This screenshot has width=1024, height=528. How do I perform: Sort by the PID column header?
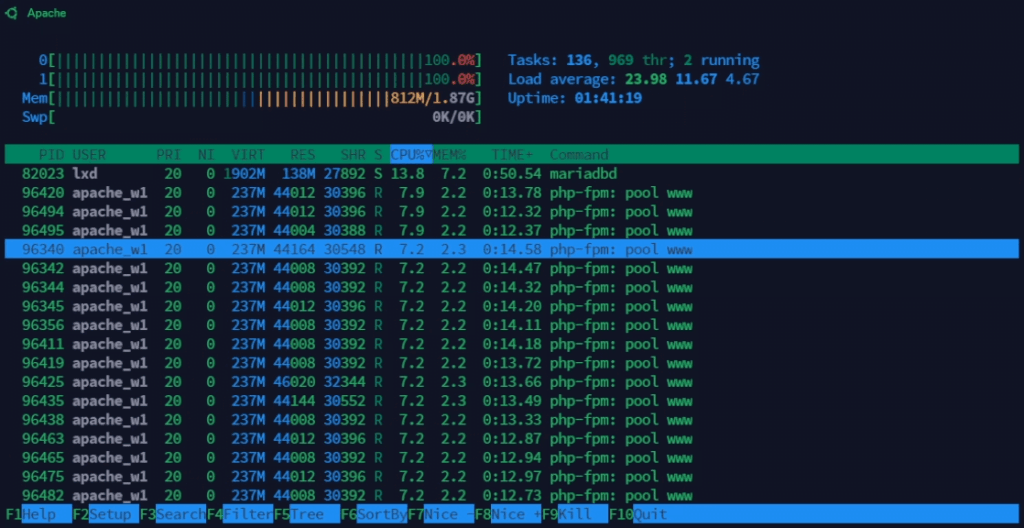coord(52,155)
